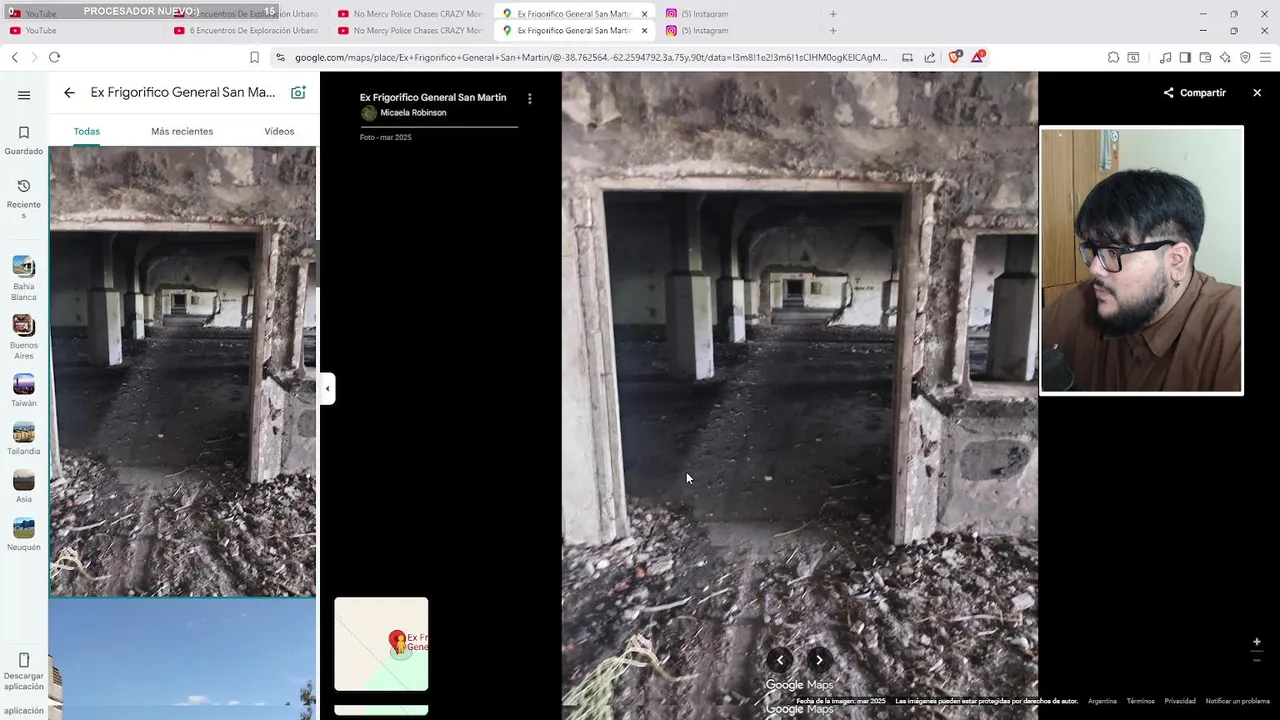The width and height of the screenshot is (1280, 720).
Task: Click the add photo camera icon
Action: pyautogui.click(x=298, y=92)
